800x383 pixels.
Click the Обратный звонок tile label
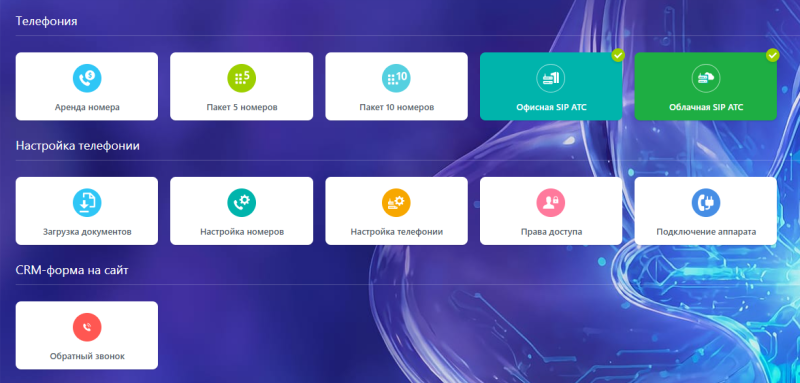87,356
